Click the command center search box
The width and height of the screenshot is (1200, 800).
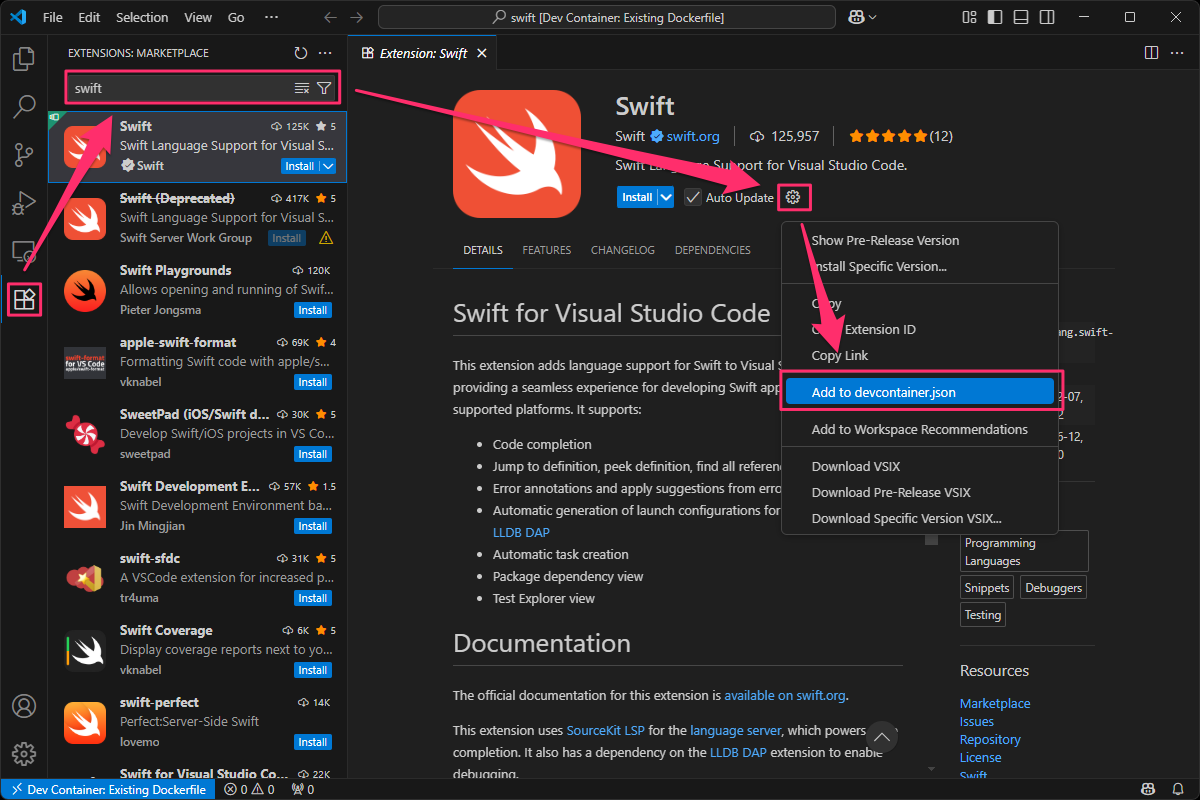pos(608,17)
